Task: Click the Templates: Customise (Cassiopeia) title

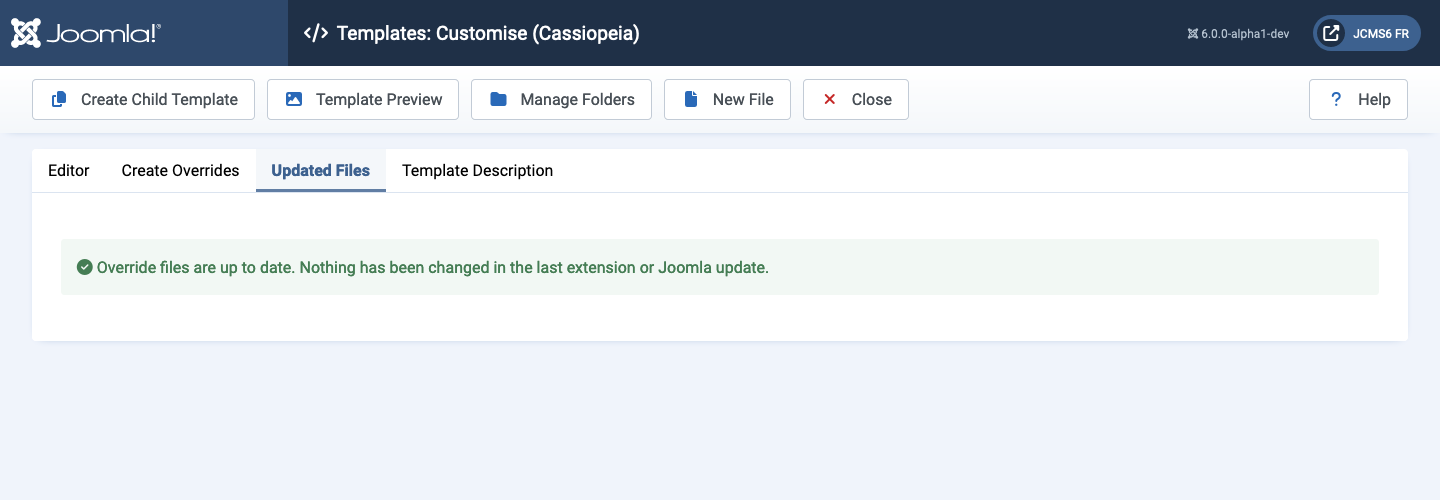Action: tap(488, 33)
